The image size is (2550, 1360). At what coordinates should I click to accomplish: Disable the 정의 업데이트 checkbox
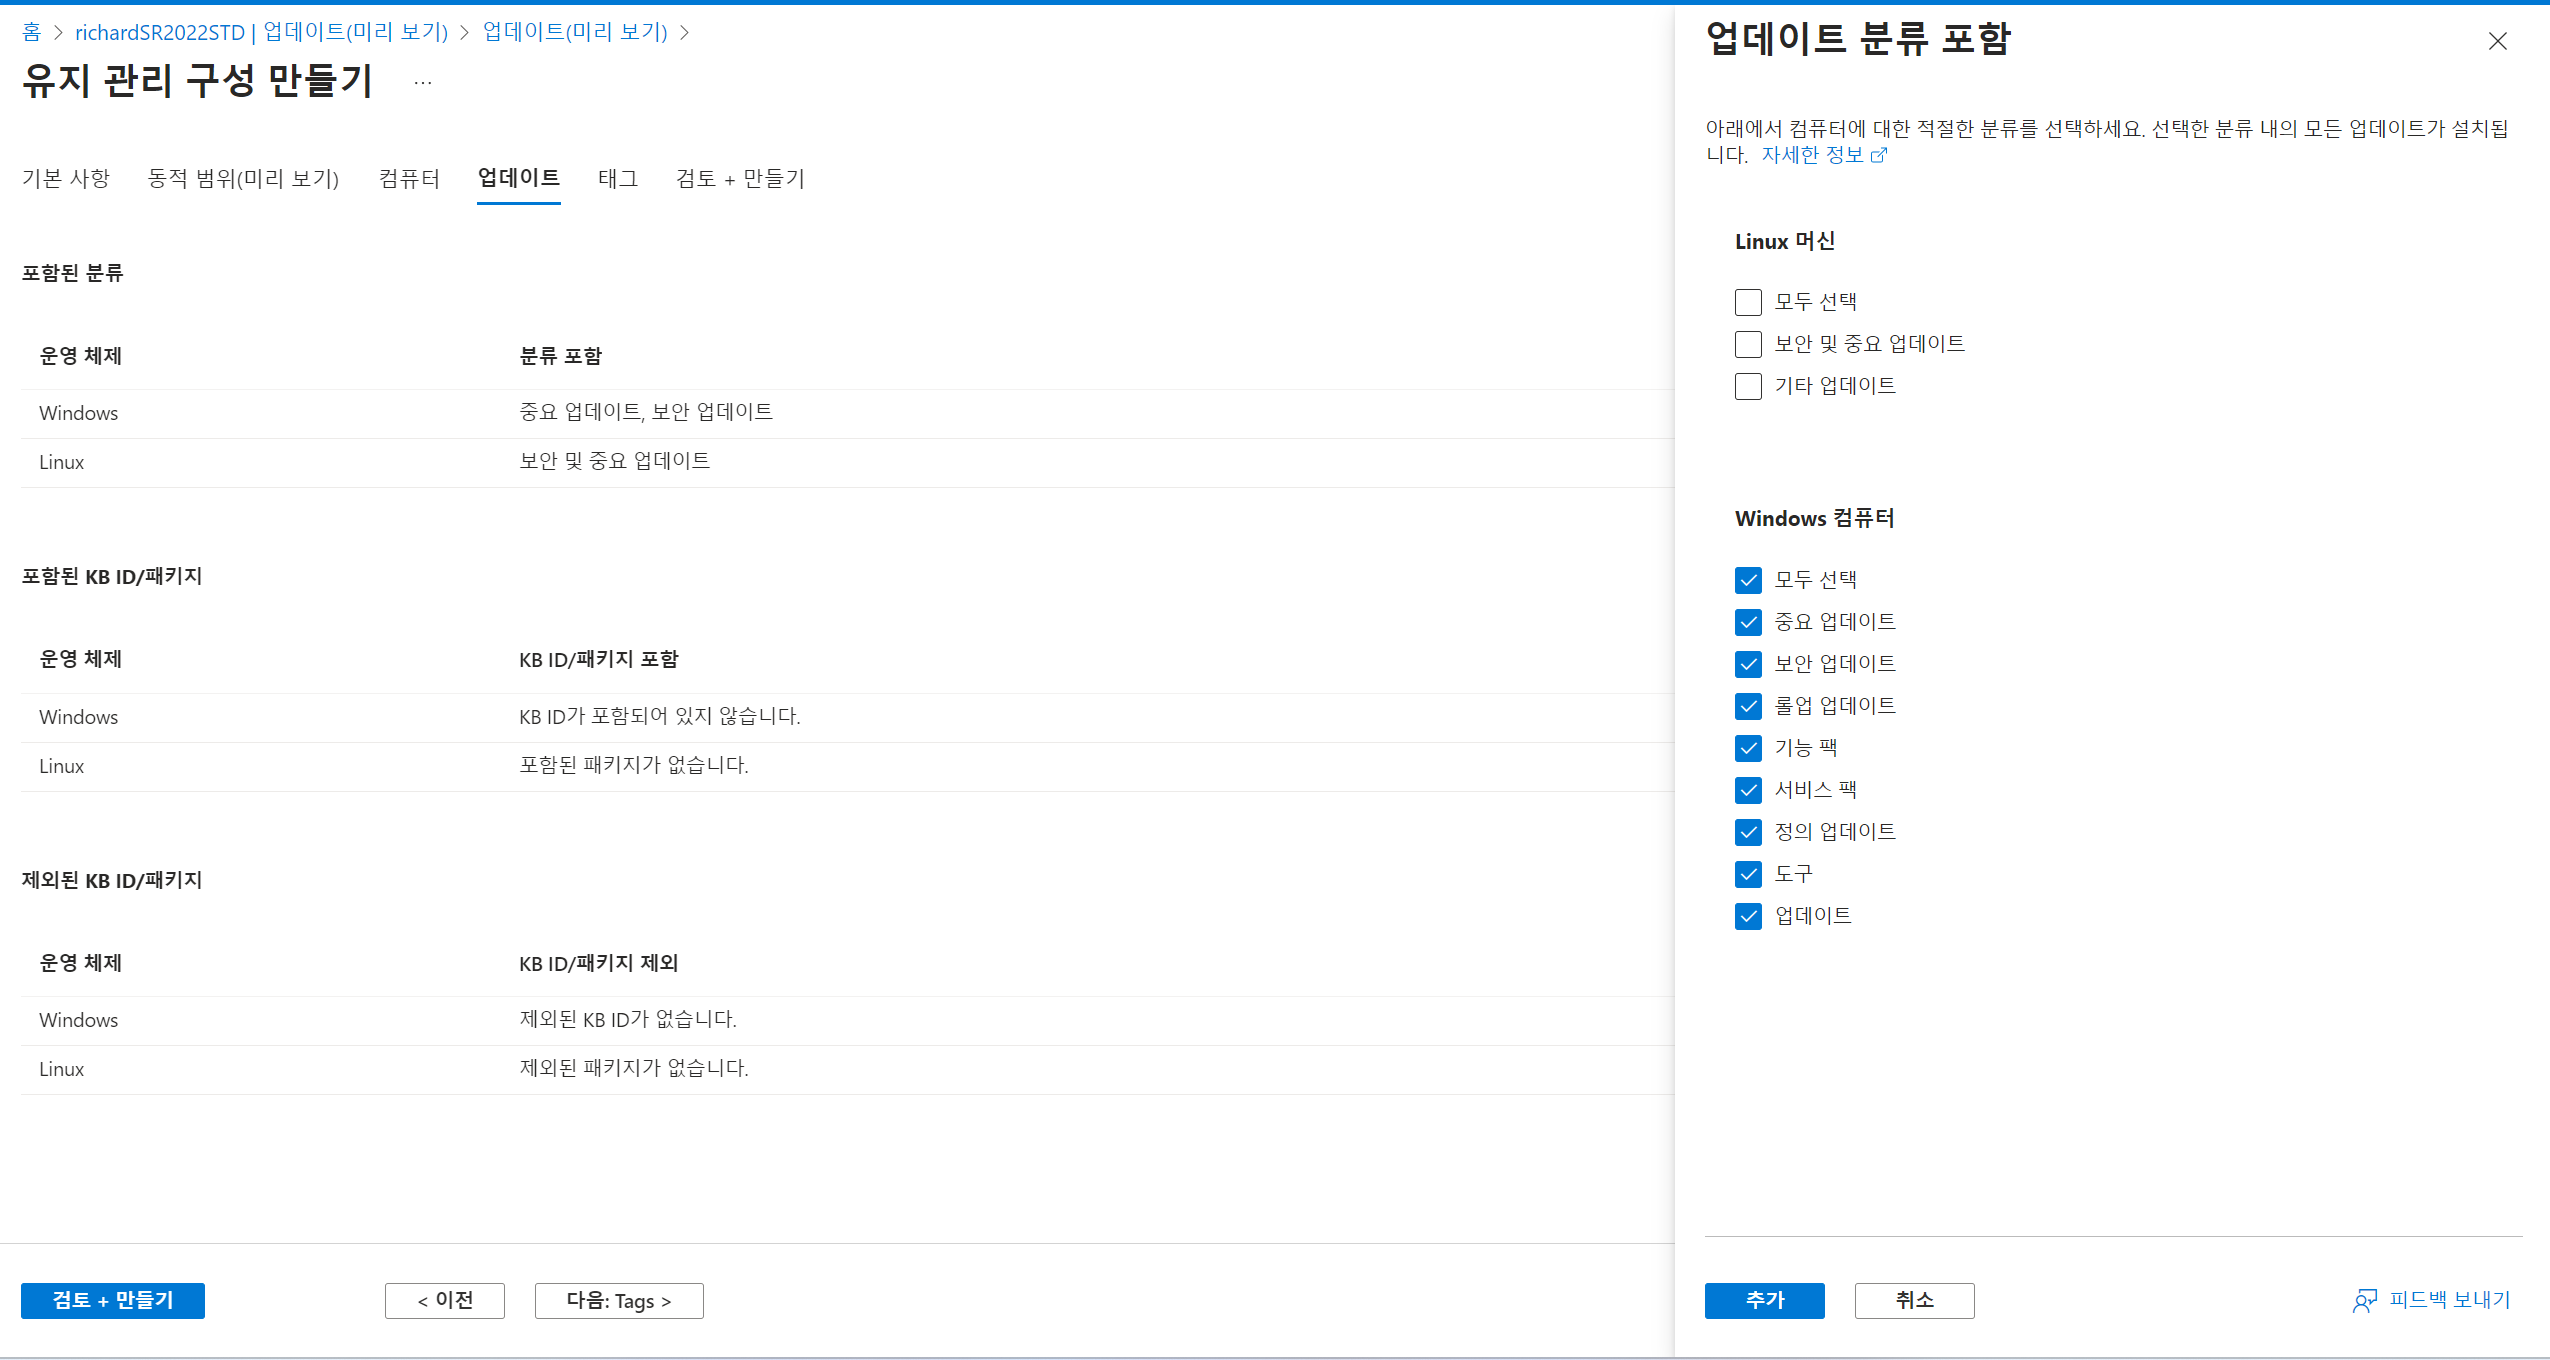point(1748,832)
